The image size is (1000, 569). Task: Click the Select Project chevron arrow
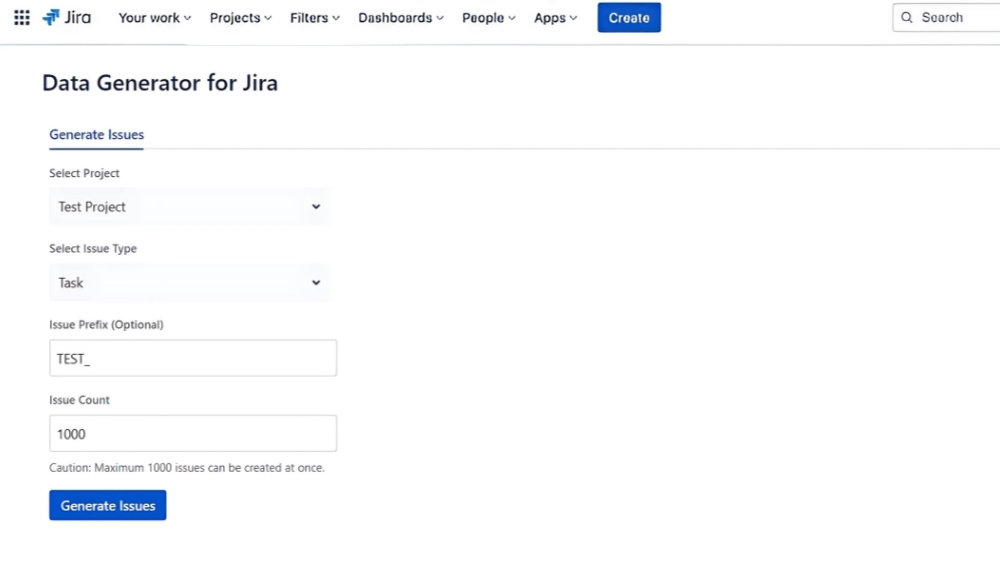point(316,207)
